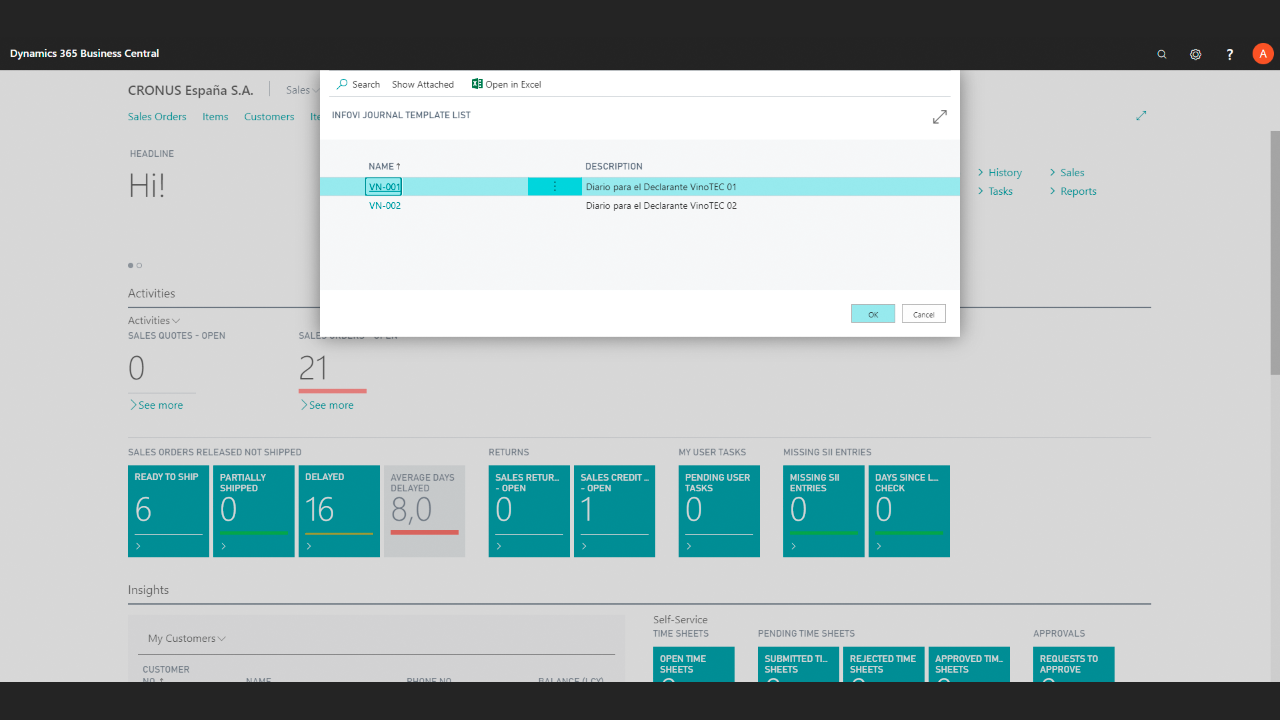The height and width of the screenshot is (720, 1280).
Task: Select the VN-001 journal template
Action: coord(384,187)
